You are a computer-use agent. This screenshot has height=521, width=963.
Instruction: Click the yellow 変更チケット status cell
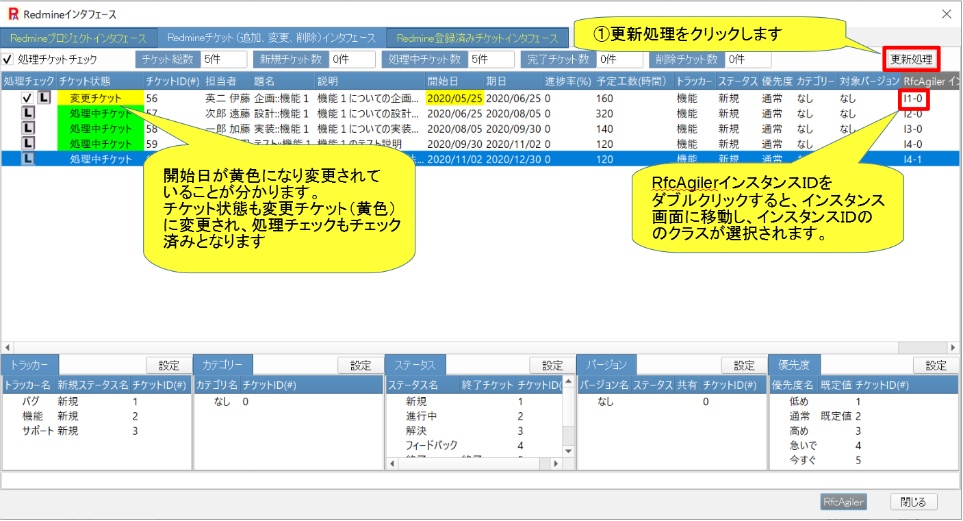(100, 98)
